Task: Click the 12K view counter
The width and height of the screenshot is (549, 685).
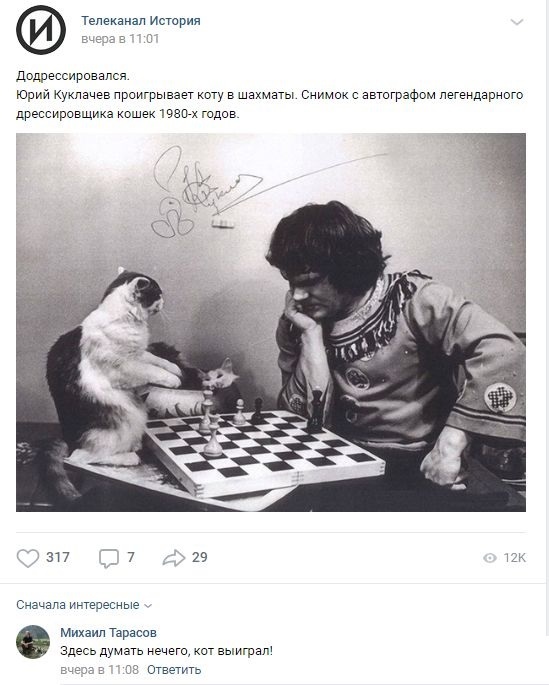Action: pos(514,558)
